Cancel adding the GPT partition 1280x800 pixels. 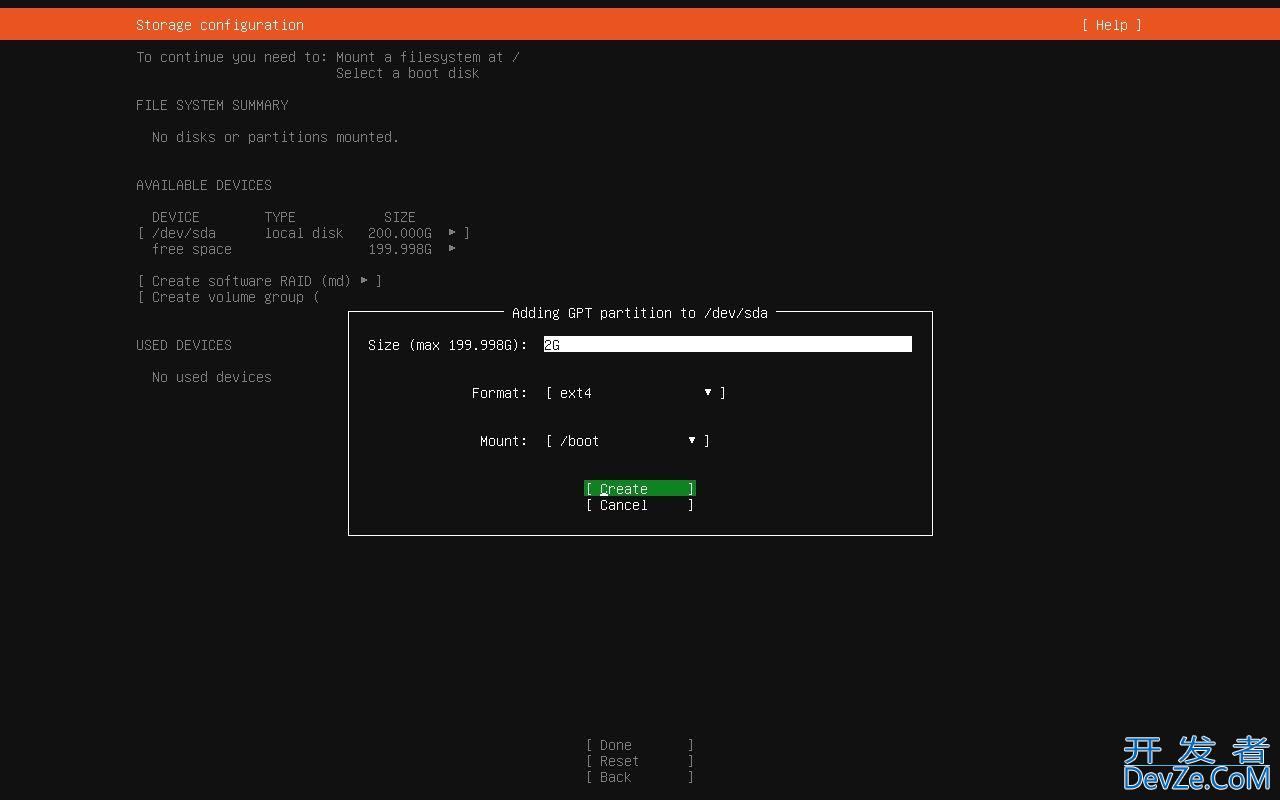coord(640,505)
